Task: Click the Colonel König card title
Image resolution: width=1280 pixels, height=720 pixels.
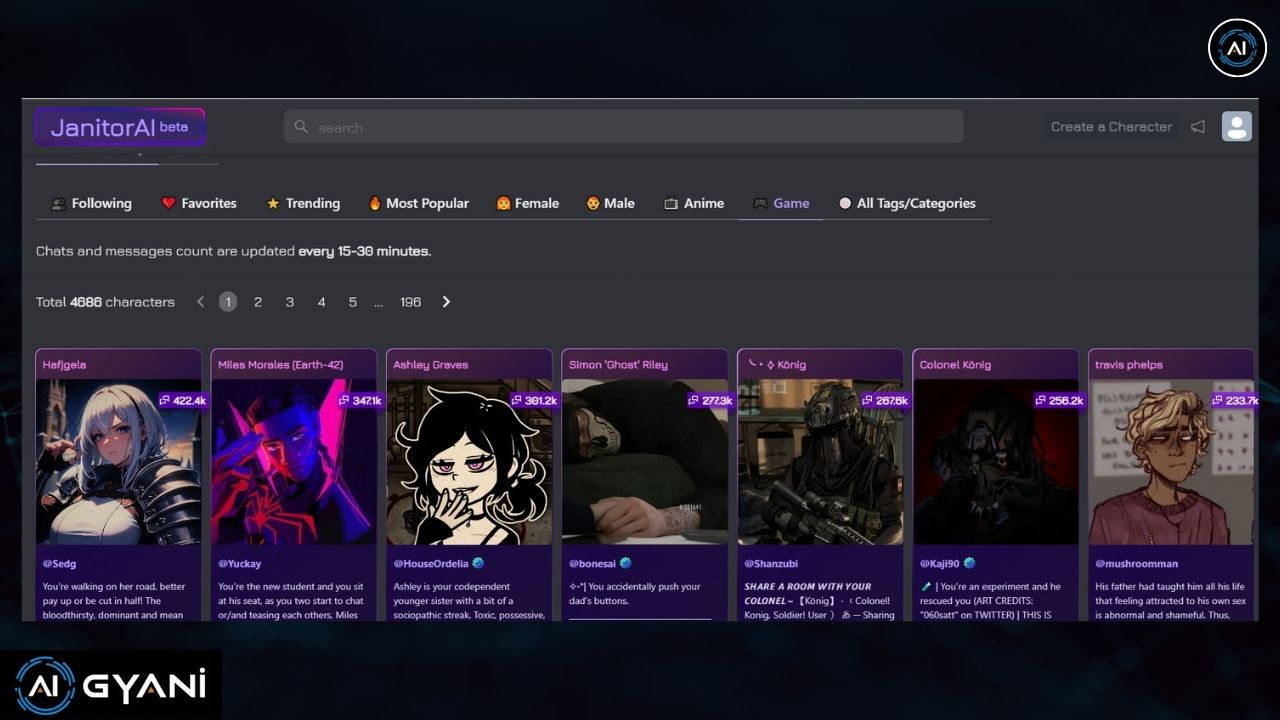Action: pos(956,365)
